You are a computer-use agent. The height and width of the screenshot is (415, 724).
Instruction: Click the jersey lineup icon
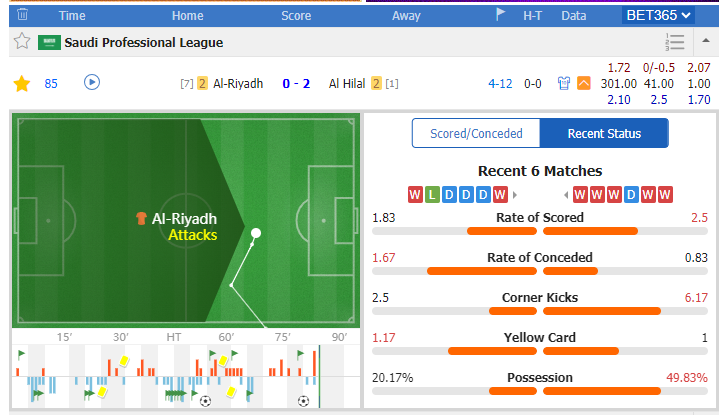(x=563, y=84)
